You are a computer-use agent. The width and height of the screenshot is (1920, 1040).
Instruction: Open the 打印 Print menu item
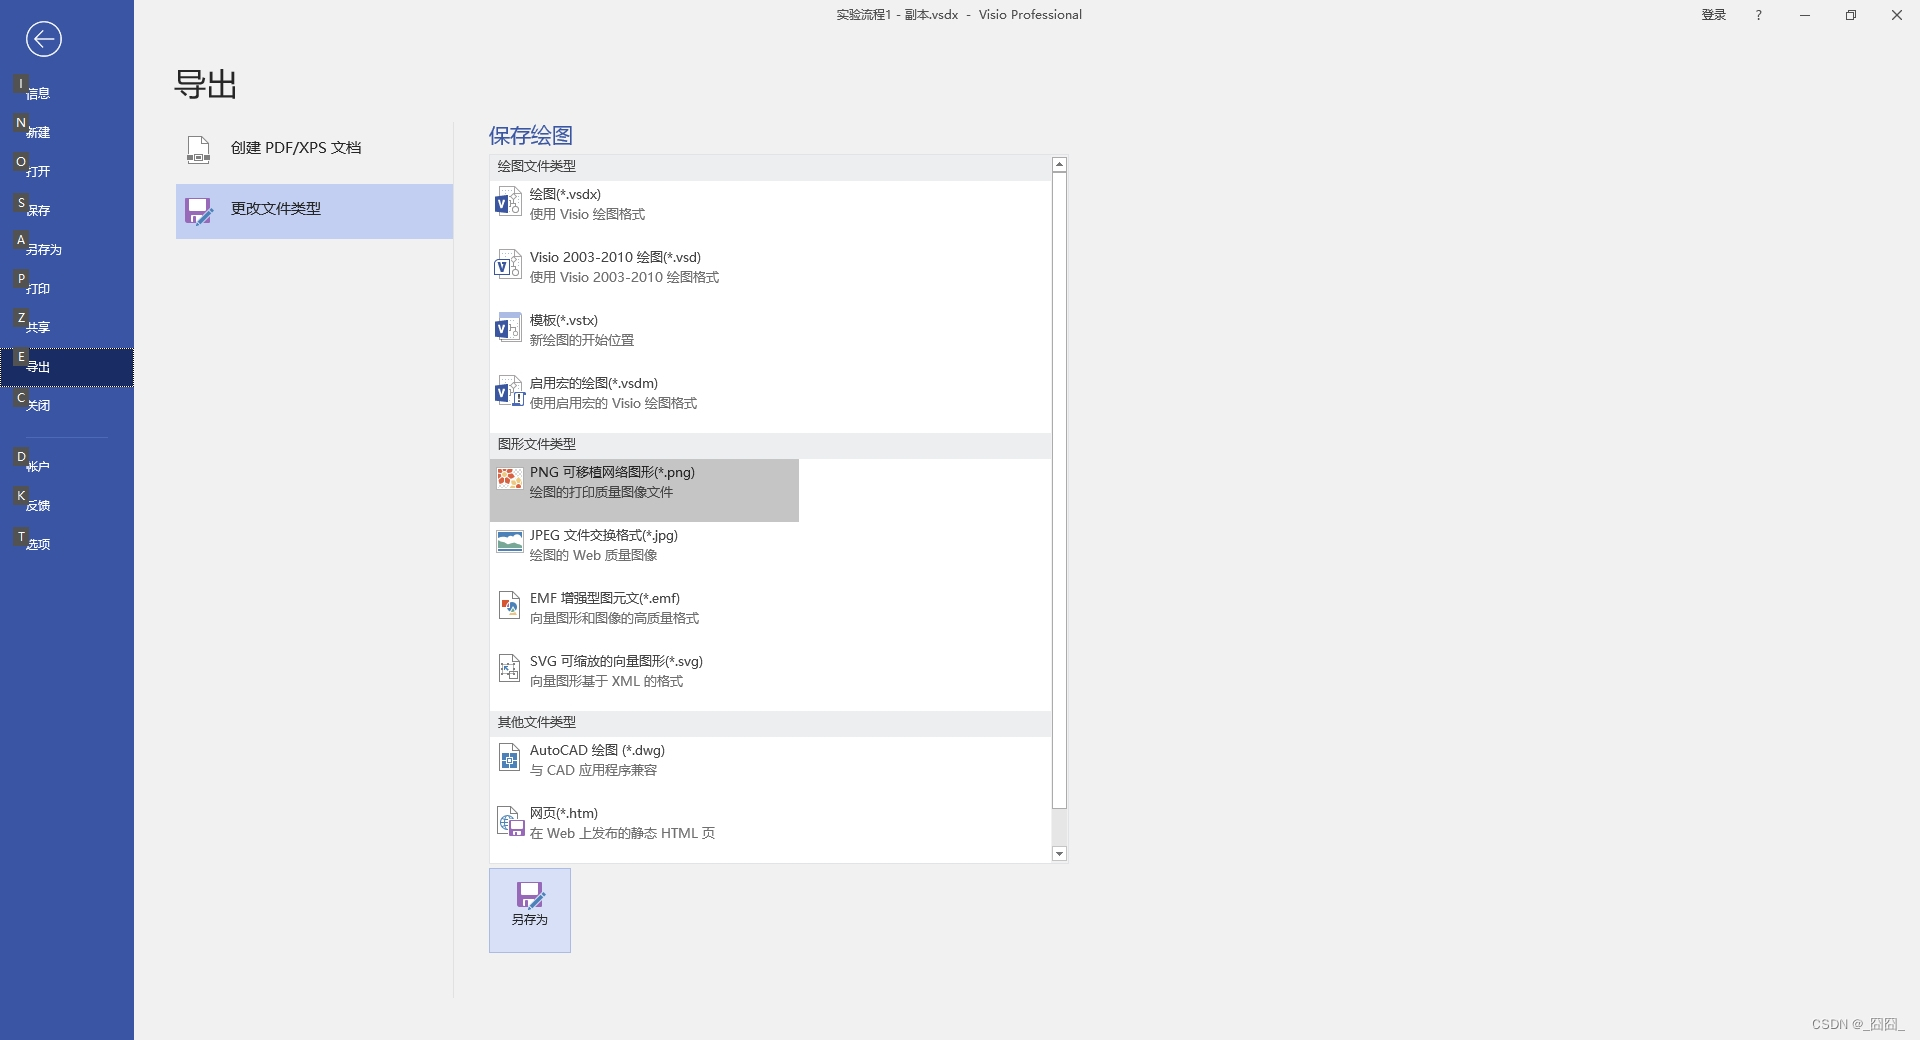pos(66,288)
